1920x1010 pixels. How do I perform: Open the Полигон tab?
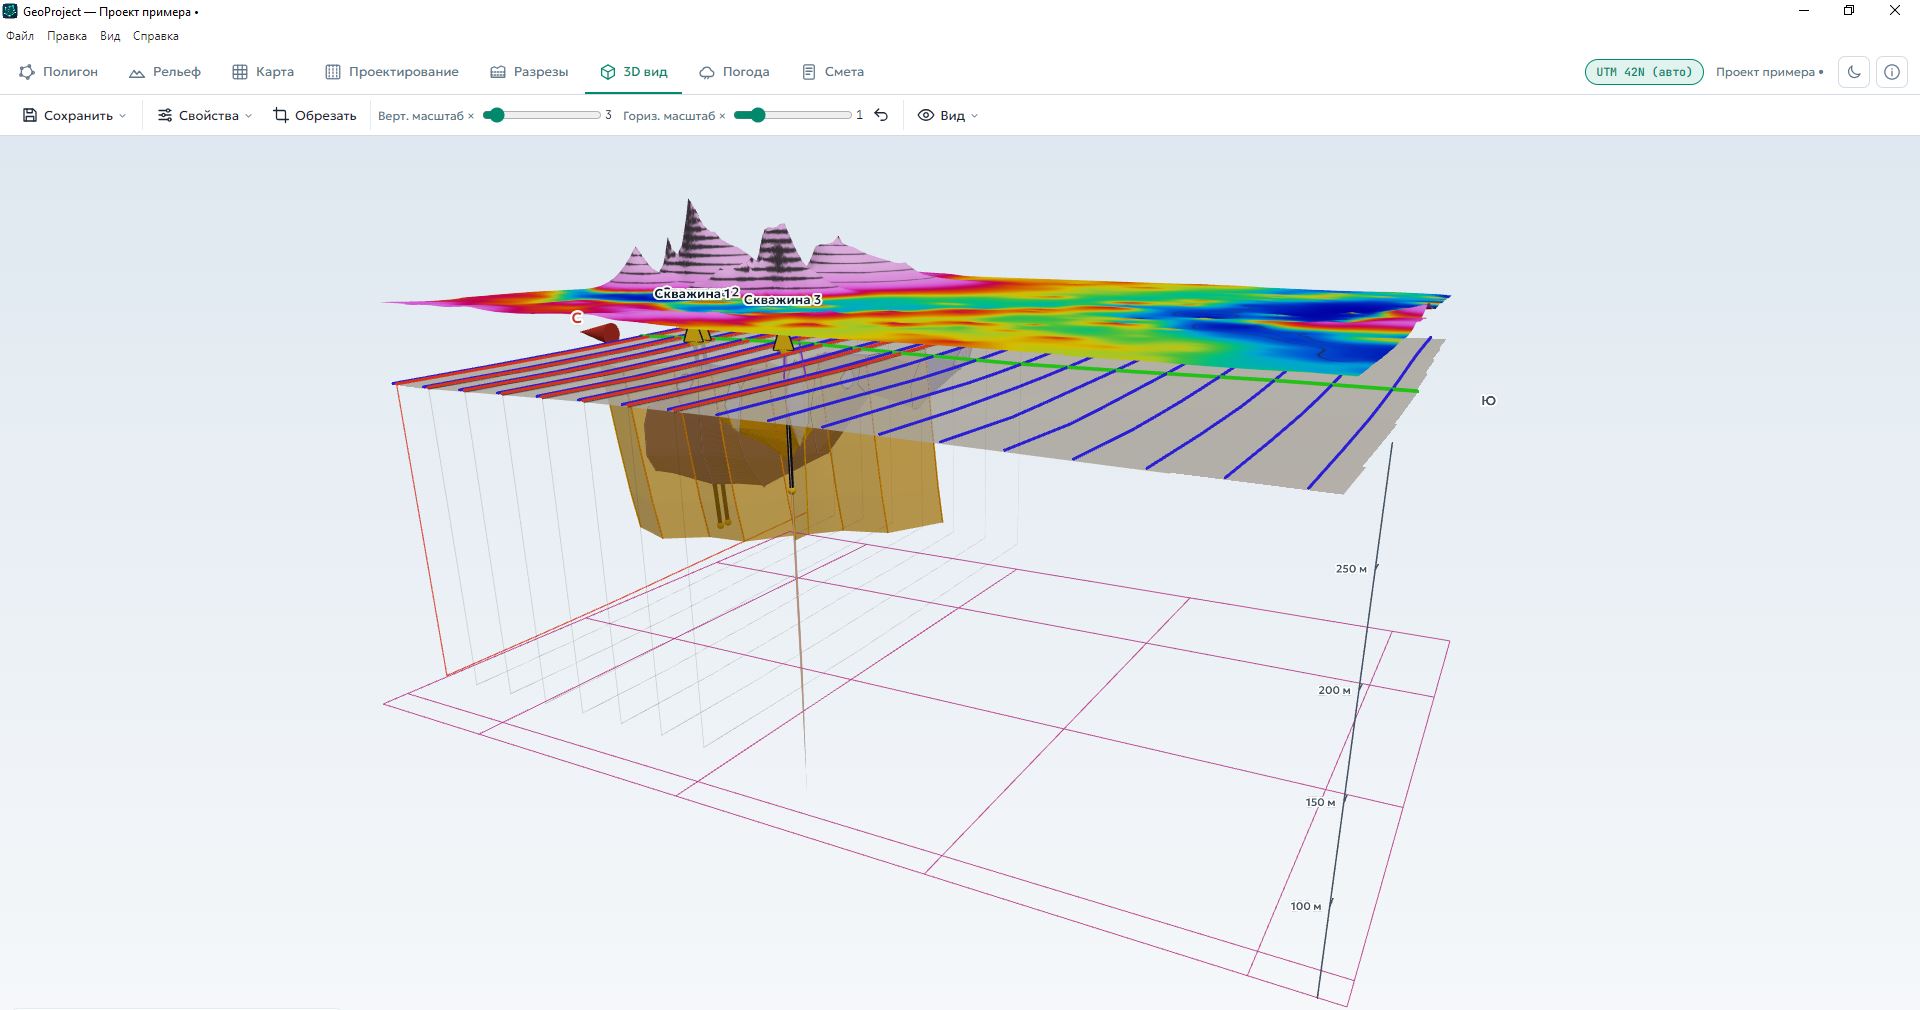pos(59,72)
